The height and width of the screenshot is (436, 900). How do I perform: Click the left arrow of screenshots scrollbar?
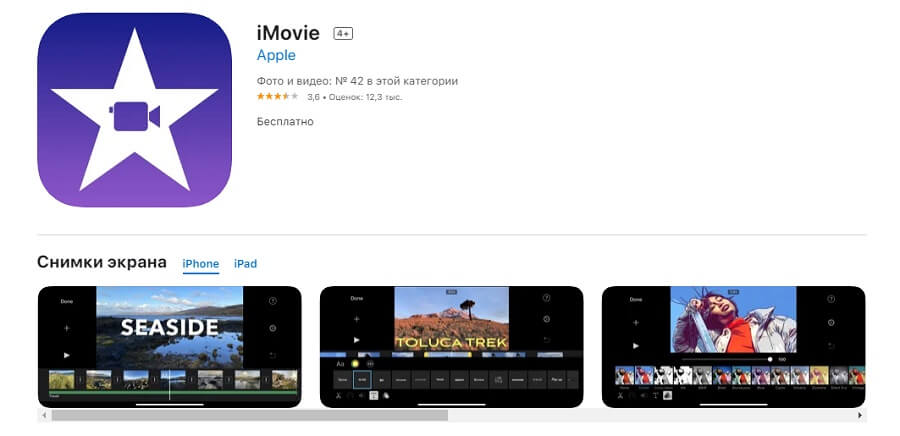[44, 415]
